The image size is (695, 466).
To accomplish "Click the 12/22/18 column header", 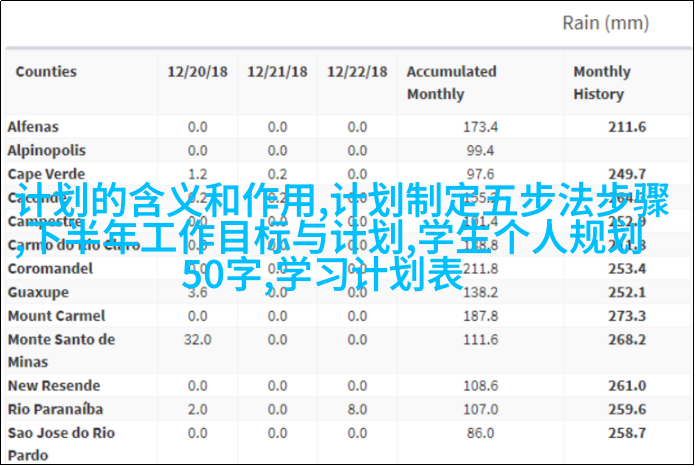I will [x=356, y=72].
